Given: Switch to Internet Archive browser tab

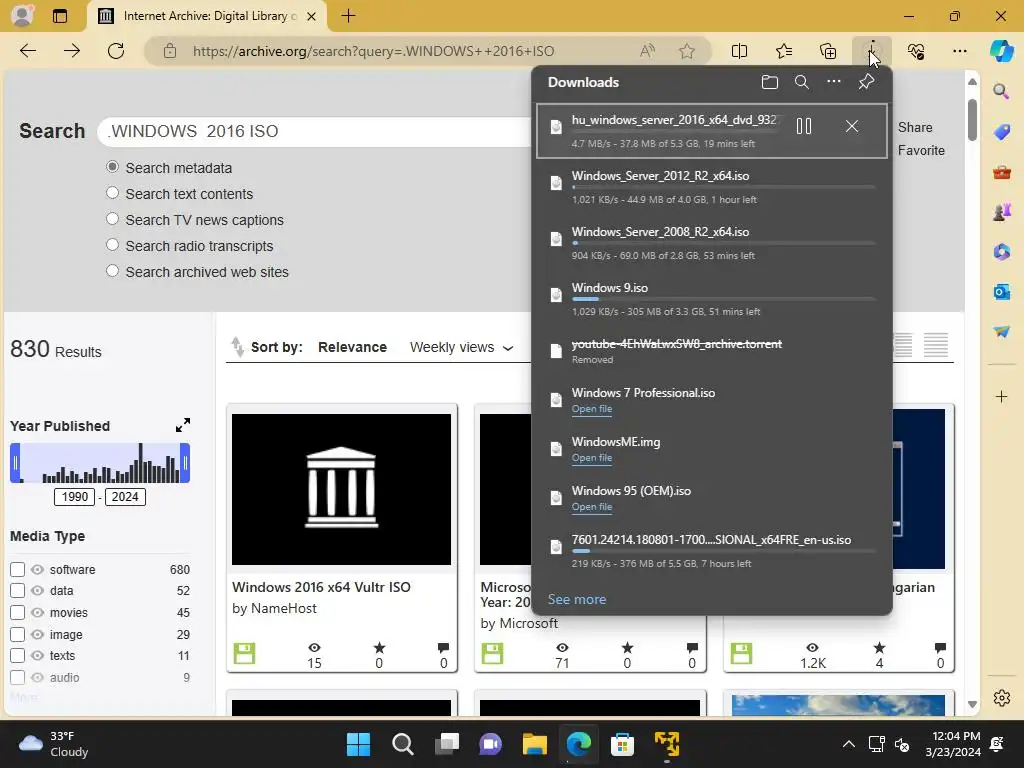Looking at the screenshot, I should (206, 16).
